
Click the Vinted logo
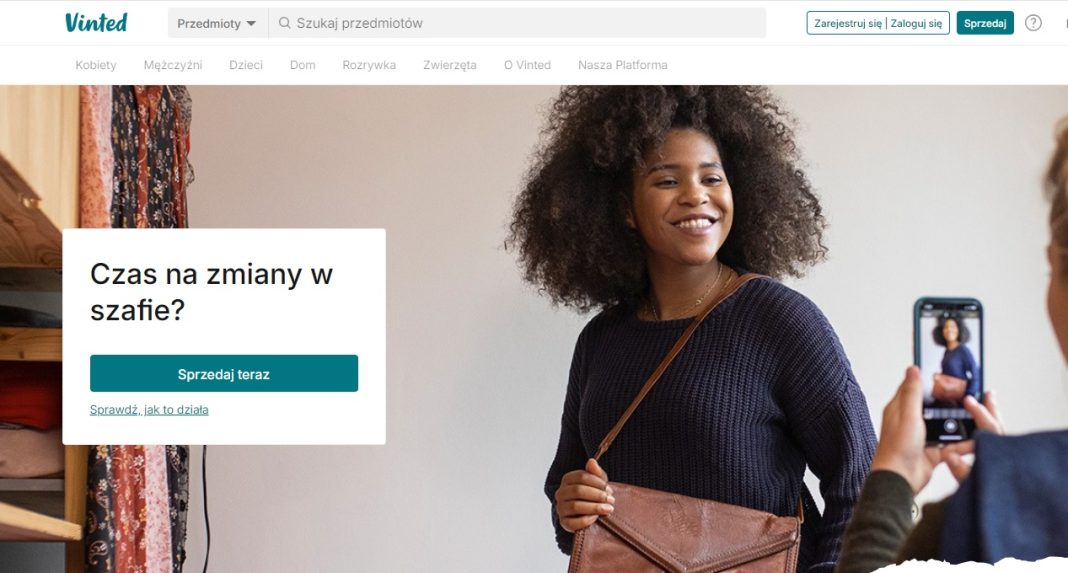coord(96,22)
